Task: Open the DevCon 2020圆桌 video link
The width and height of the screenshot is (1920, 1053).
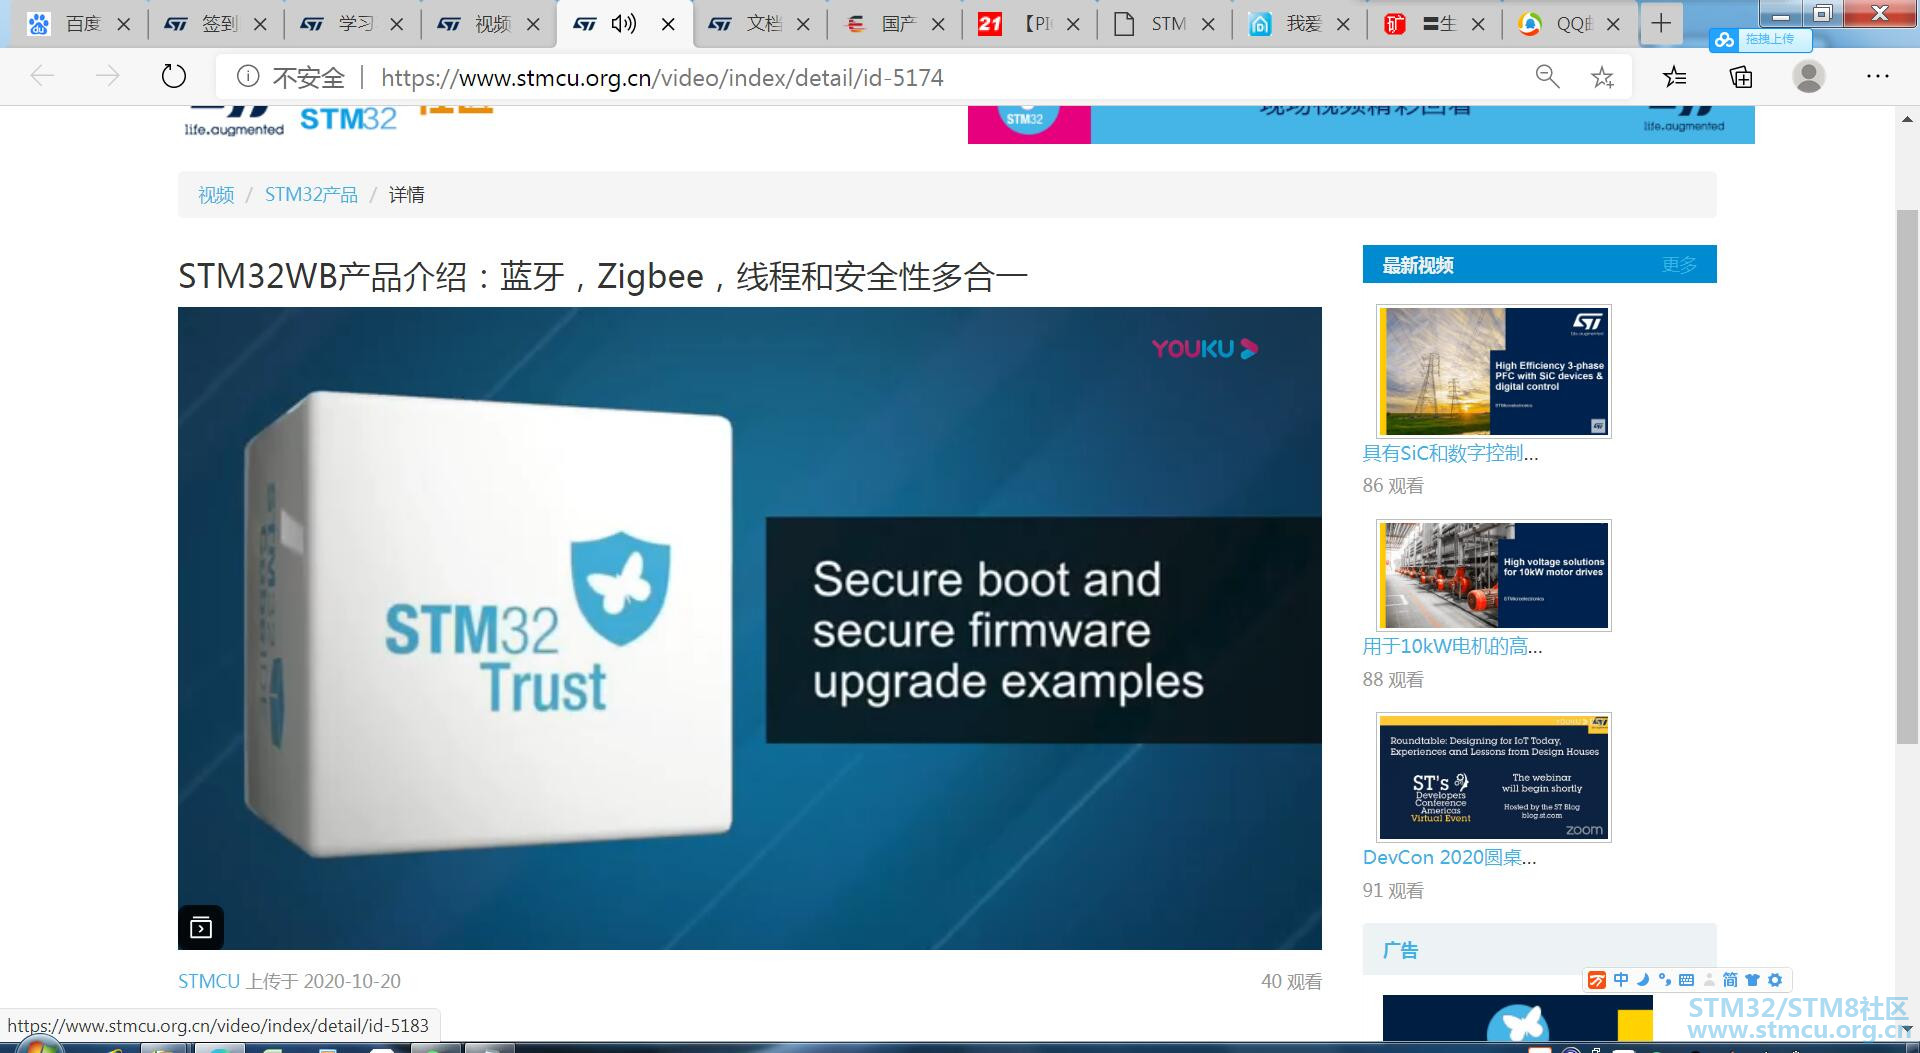Action: click(1449, 858)
